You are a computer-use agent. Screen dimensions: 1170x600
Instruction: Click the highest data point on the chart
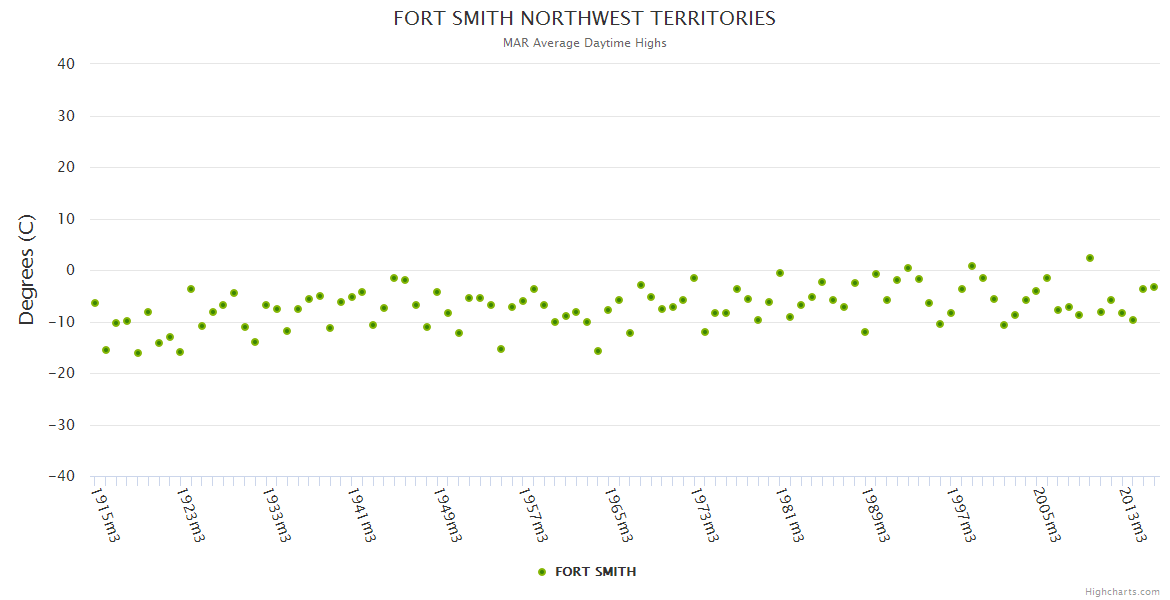pyautogui.click(x=1089, y=258)
